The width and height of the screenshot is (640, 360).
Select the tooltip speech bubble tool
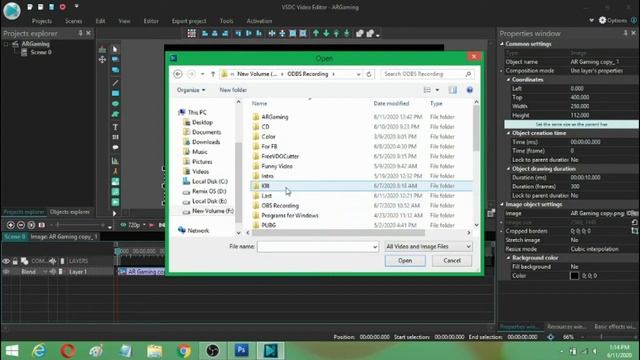(x=116, y=147)
